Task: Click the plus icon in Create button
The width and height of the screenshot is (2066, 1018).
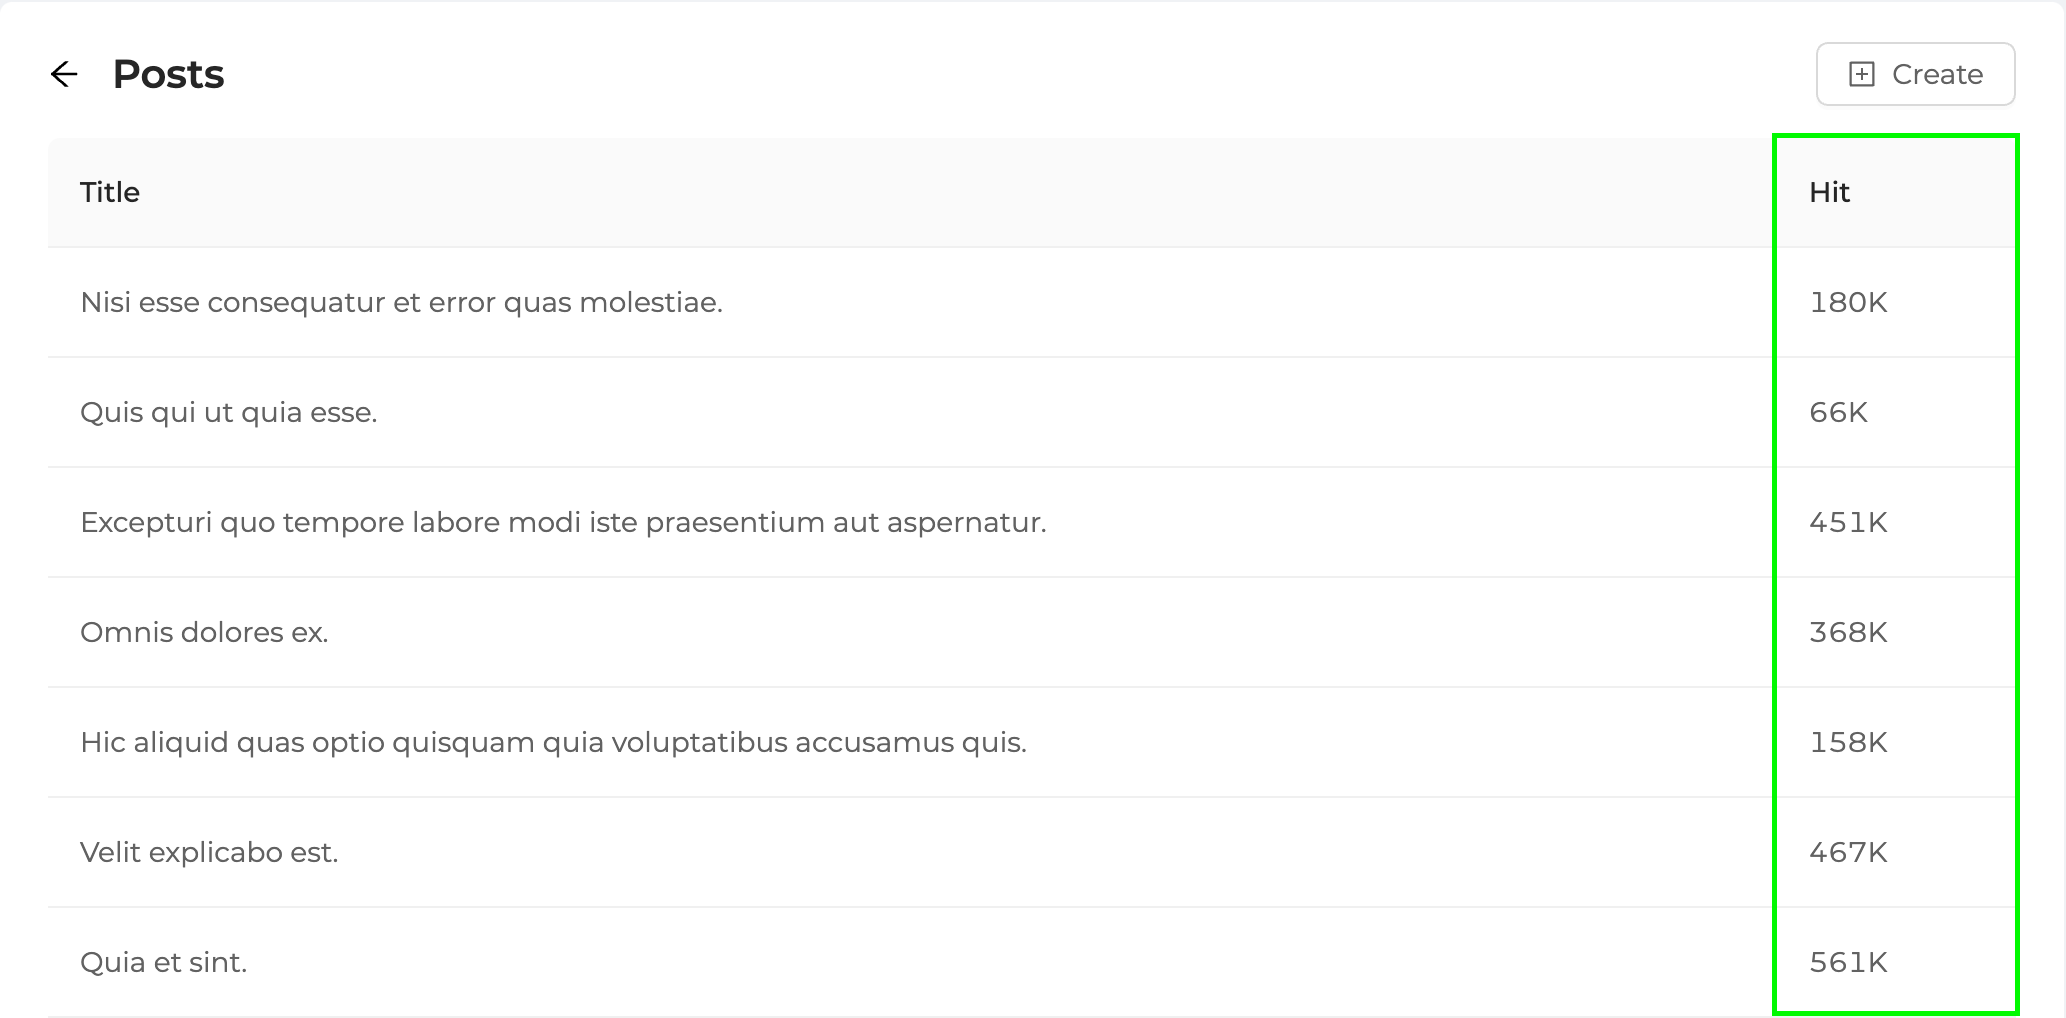Action: click(1861, 74)
